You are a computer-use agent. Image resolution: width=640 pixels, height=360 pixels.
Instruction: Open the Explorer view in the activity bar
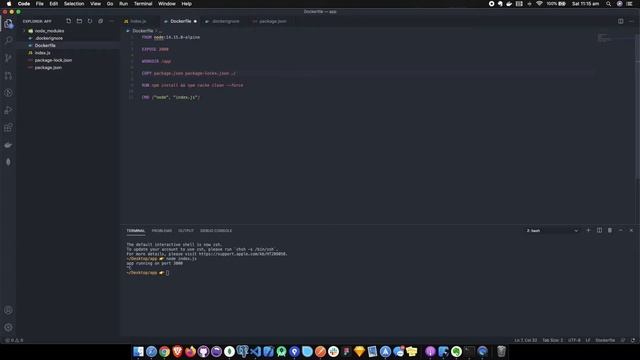pyautogui.click(x=8, y=24)
